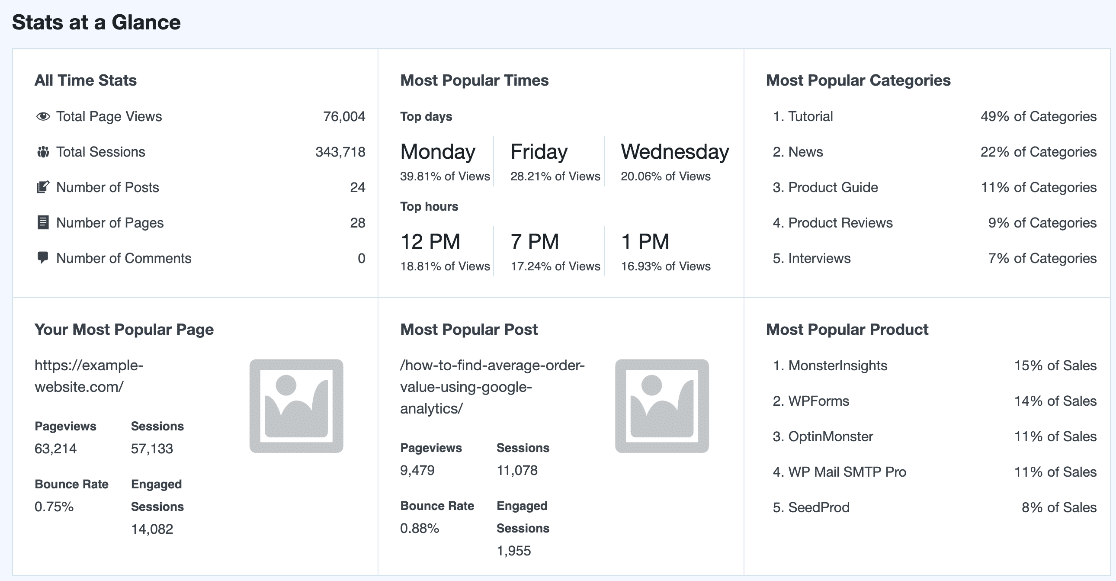Select the pencil icon beside Number of Posts
This screenshot has height=581, width=1116.
(x=41, y=187)
